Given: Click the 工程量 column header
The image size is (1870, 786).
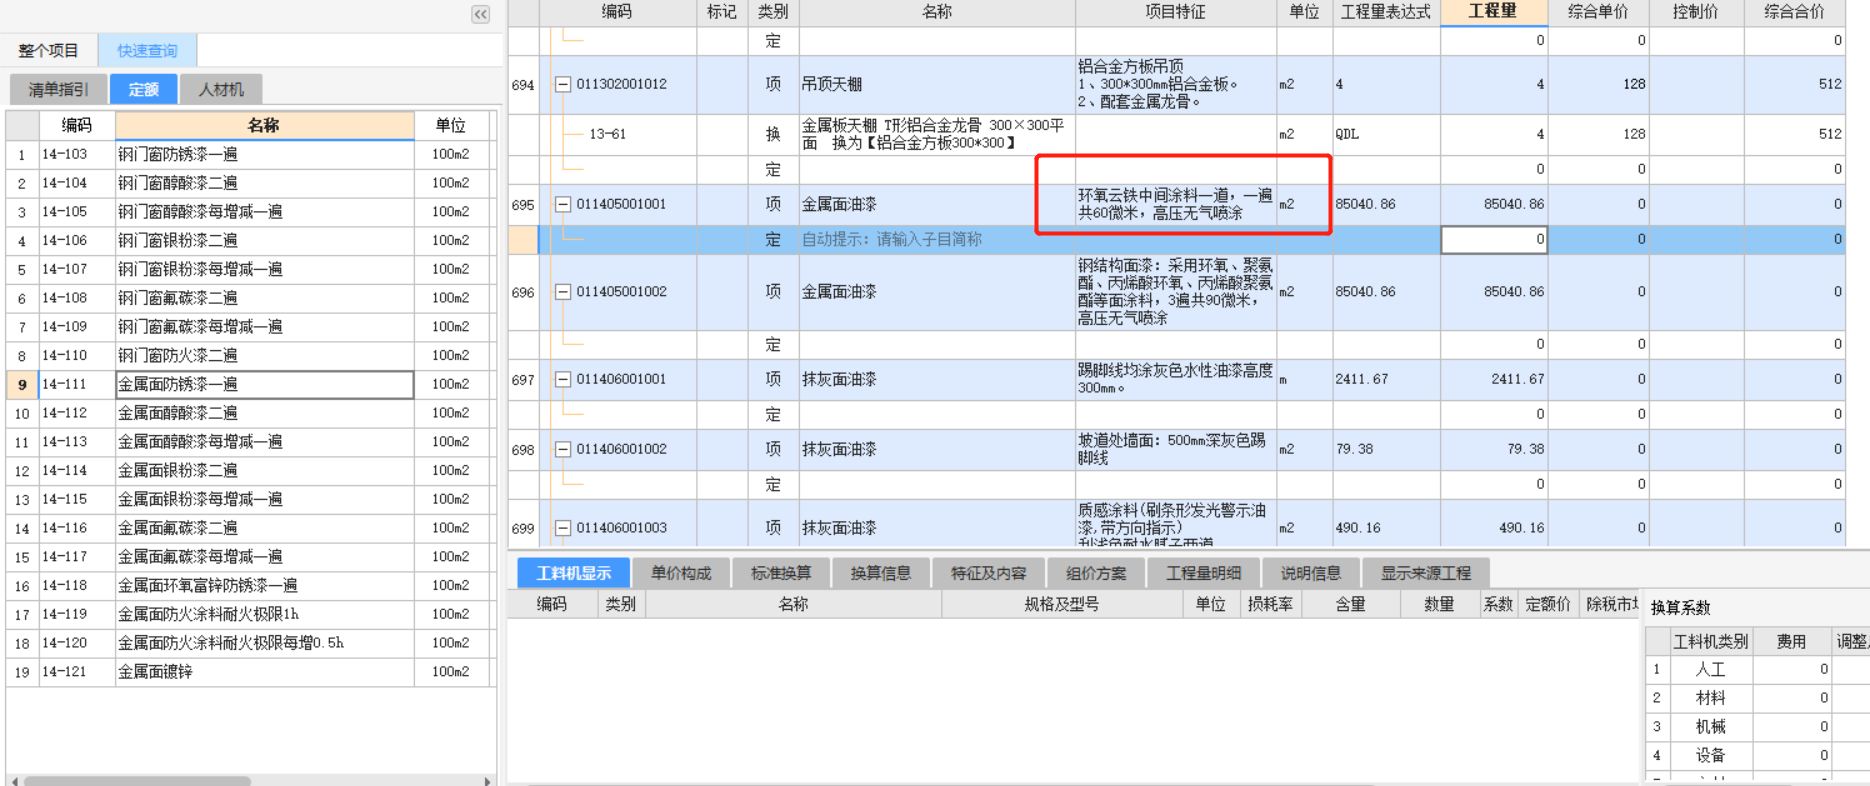Looking at the screenshot, I should pos(1493,12).
